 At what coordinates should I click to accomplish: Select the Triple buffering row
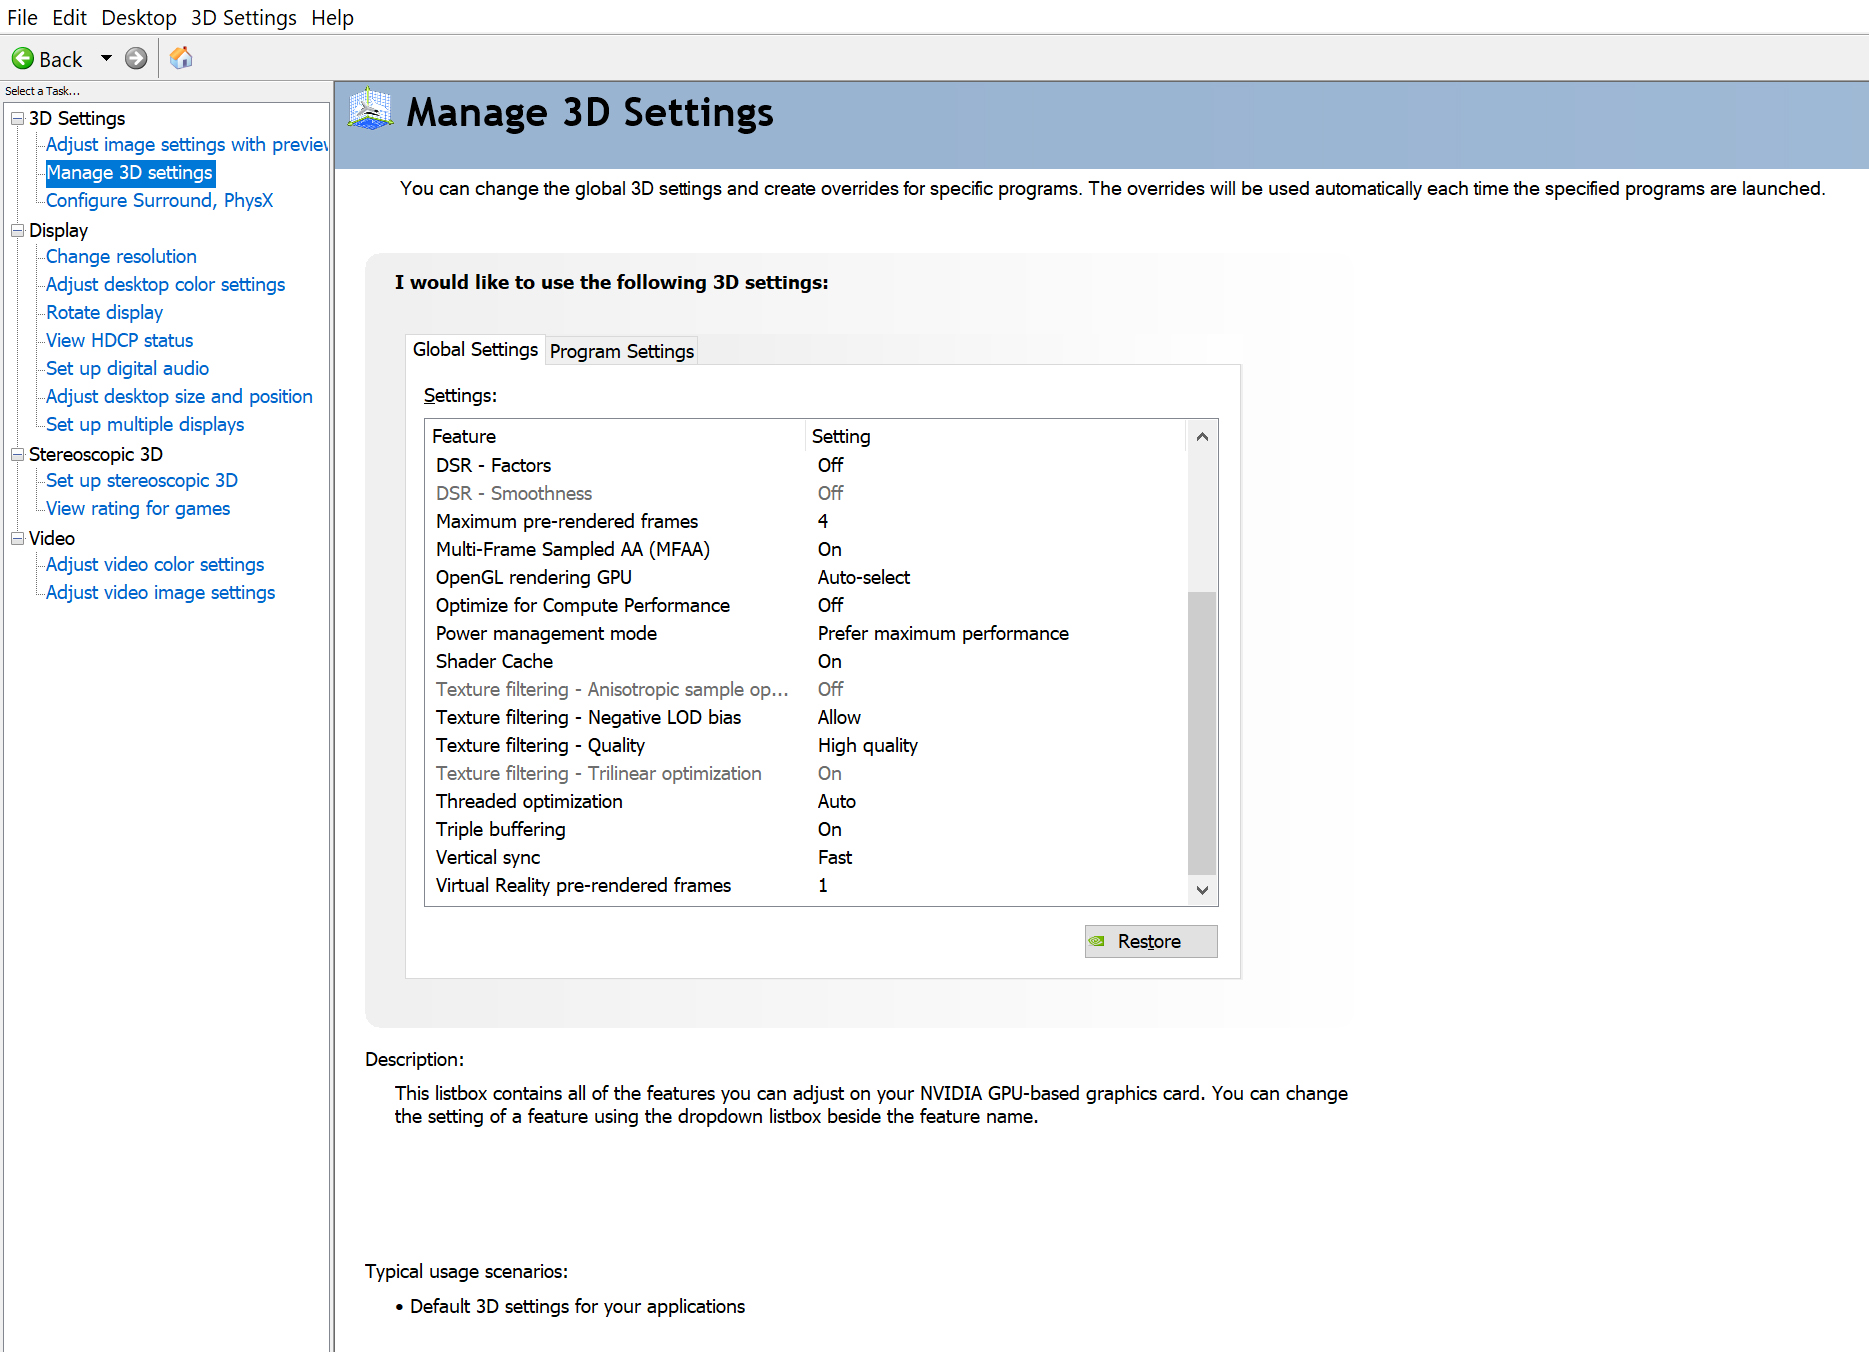[x=806, y=829]
